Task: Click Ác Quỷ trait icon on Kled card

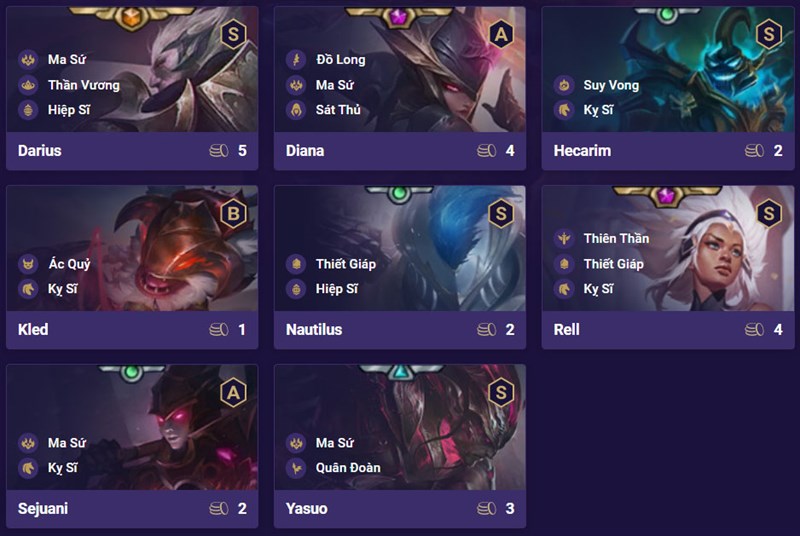Action: click(27, 264)
